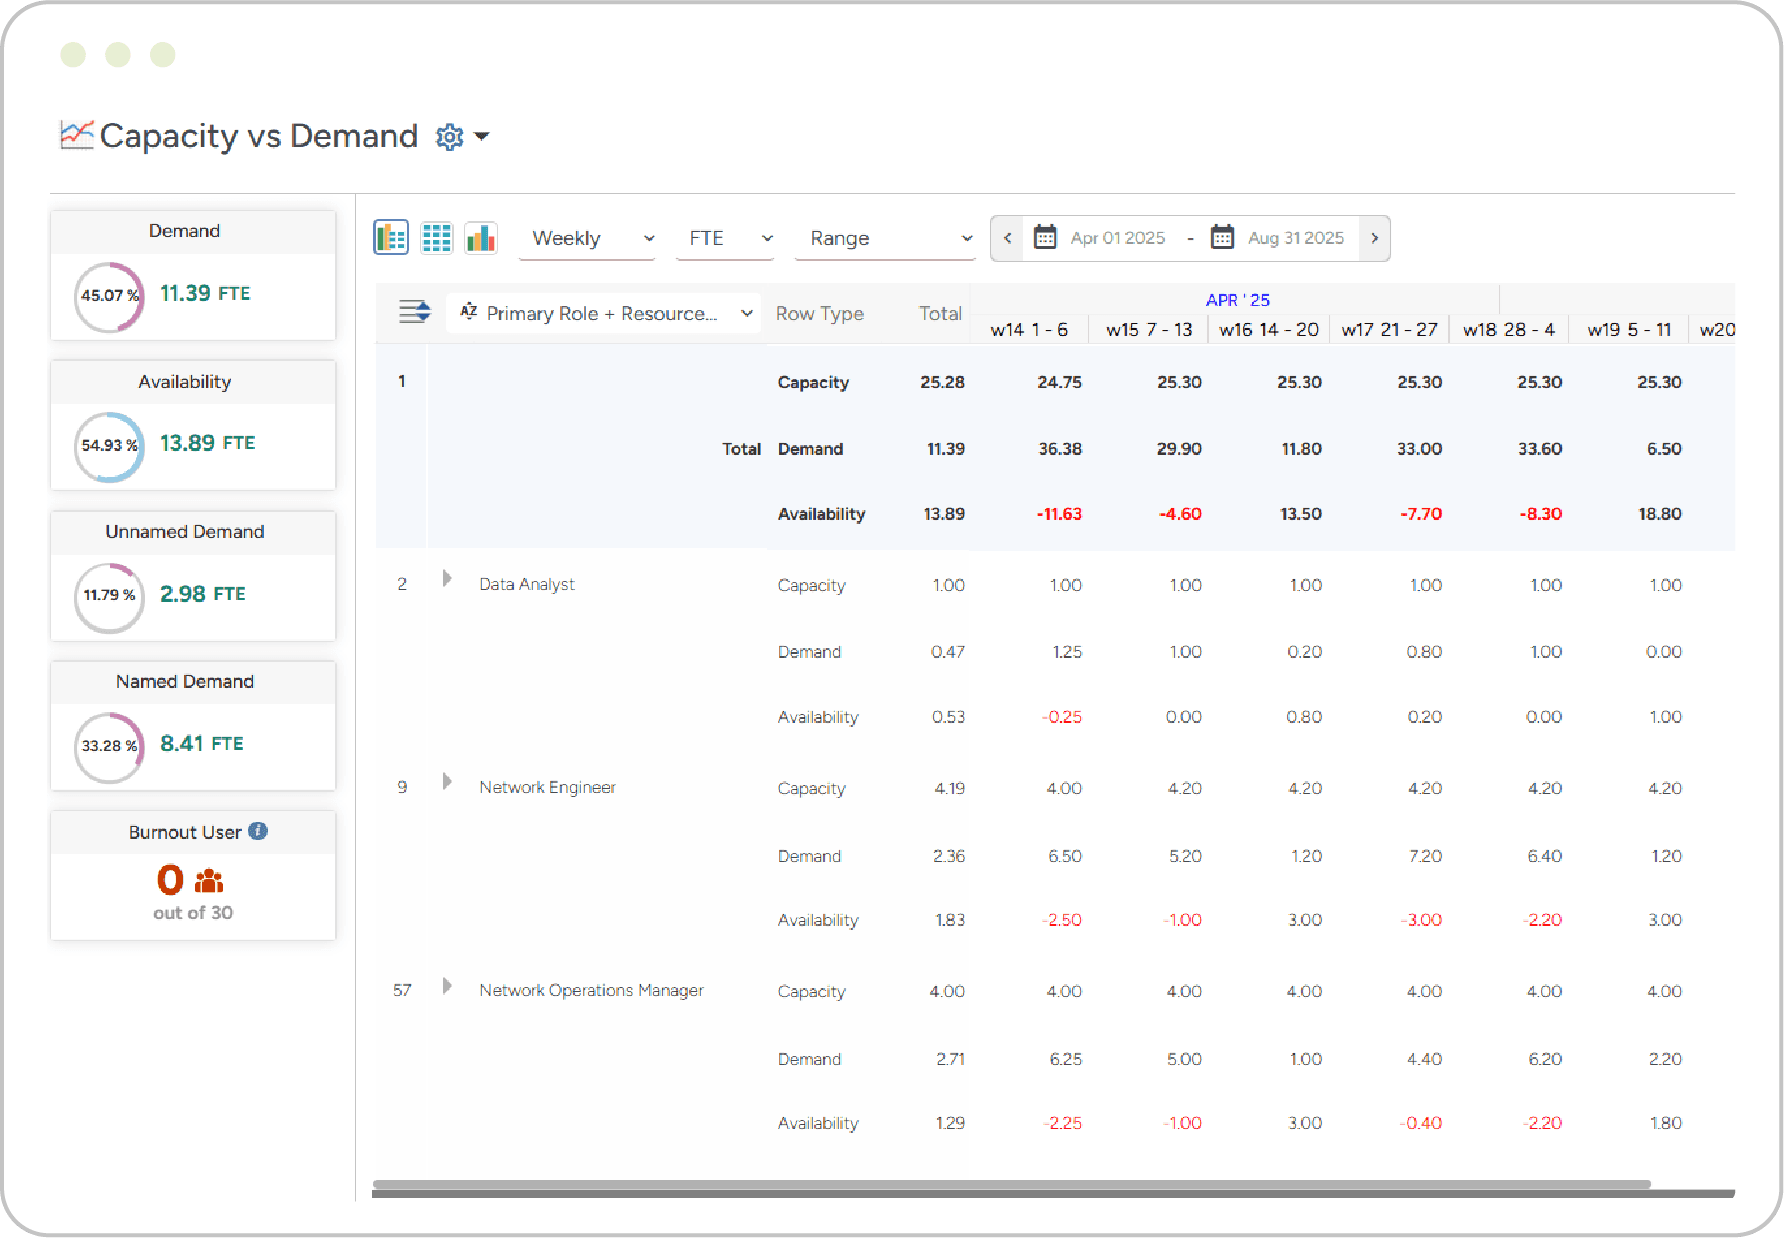The image size is (1784, 1238).
Task: Click the w15 7 - 13 week header
Action: (1149, 329)
